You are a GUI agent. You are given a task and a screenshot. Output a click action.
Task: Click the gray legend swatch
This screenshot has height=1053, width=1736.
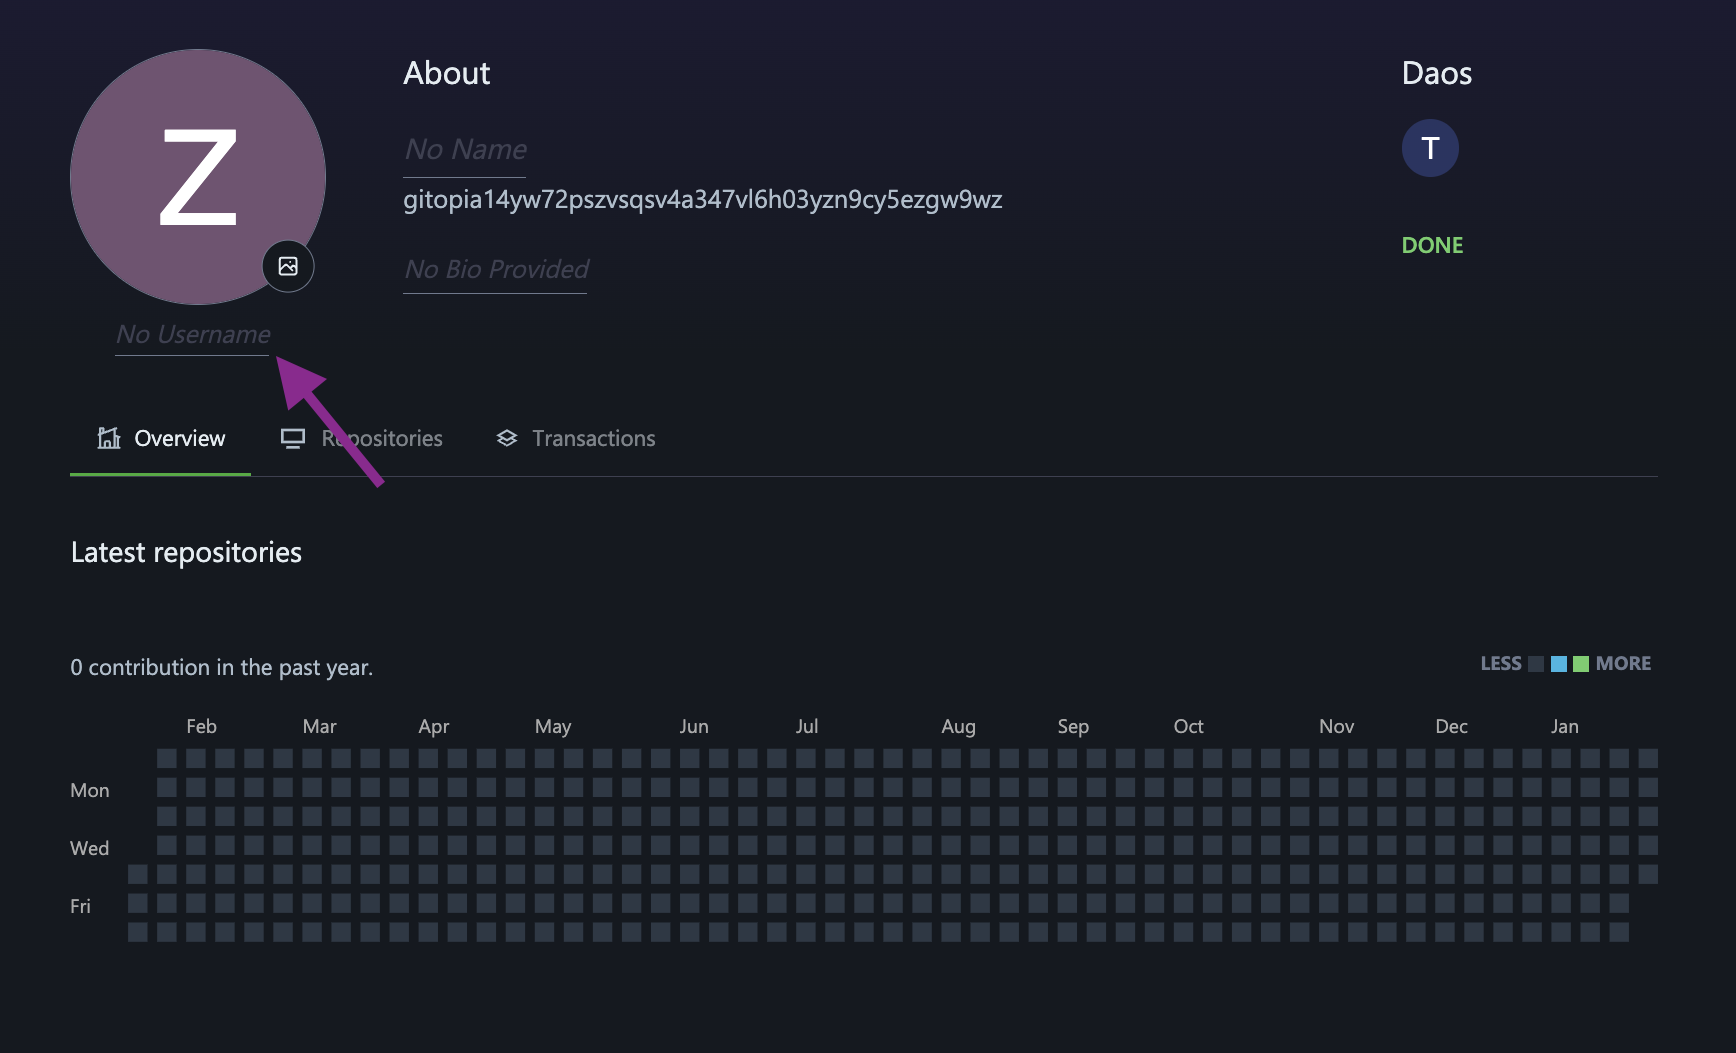tap(1536, 664)
